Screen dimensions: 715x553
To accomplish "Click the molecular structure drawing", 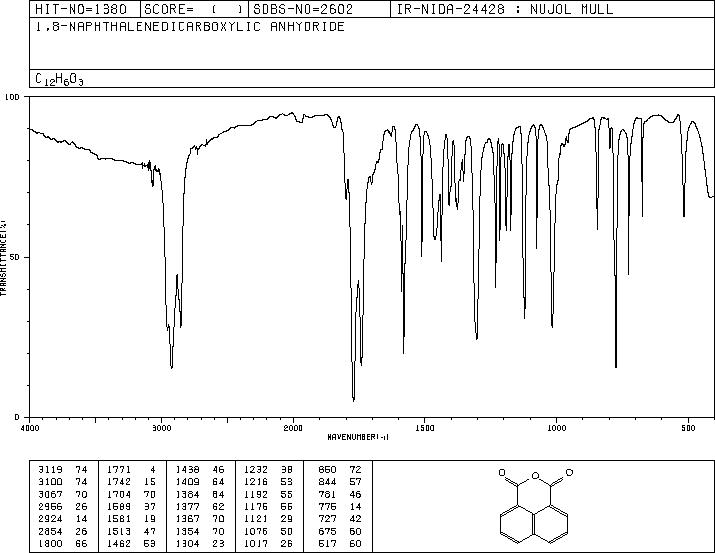I will pos(535,506).
